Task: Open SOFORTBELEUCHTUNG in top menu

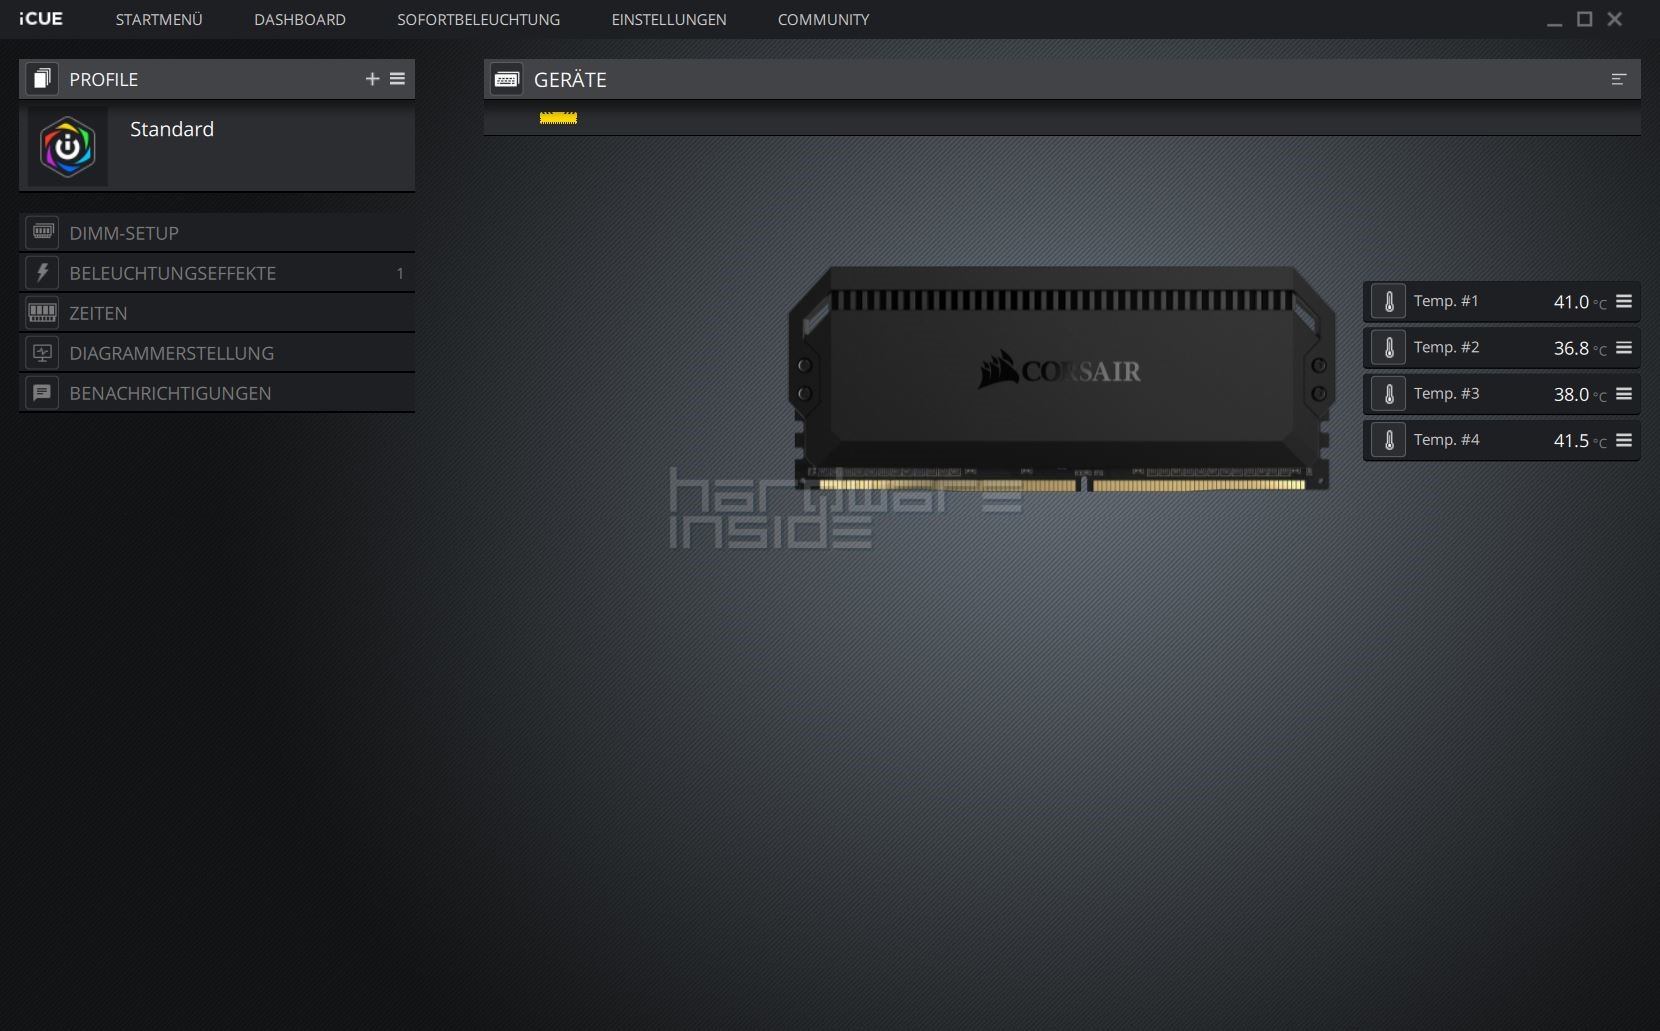Action: [478, 19]
